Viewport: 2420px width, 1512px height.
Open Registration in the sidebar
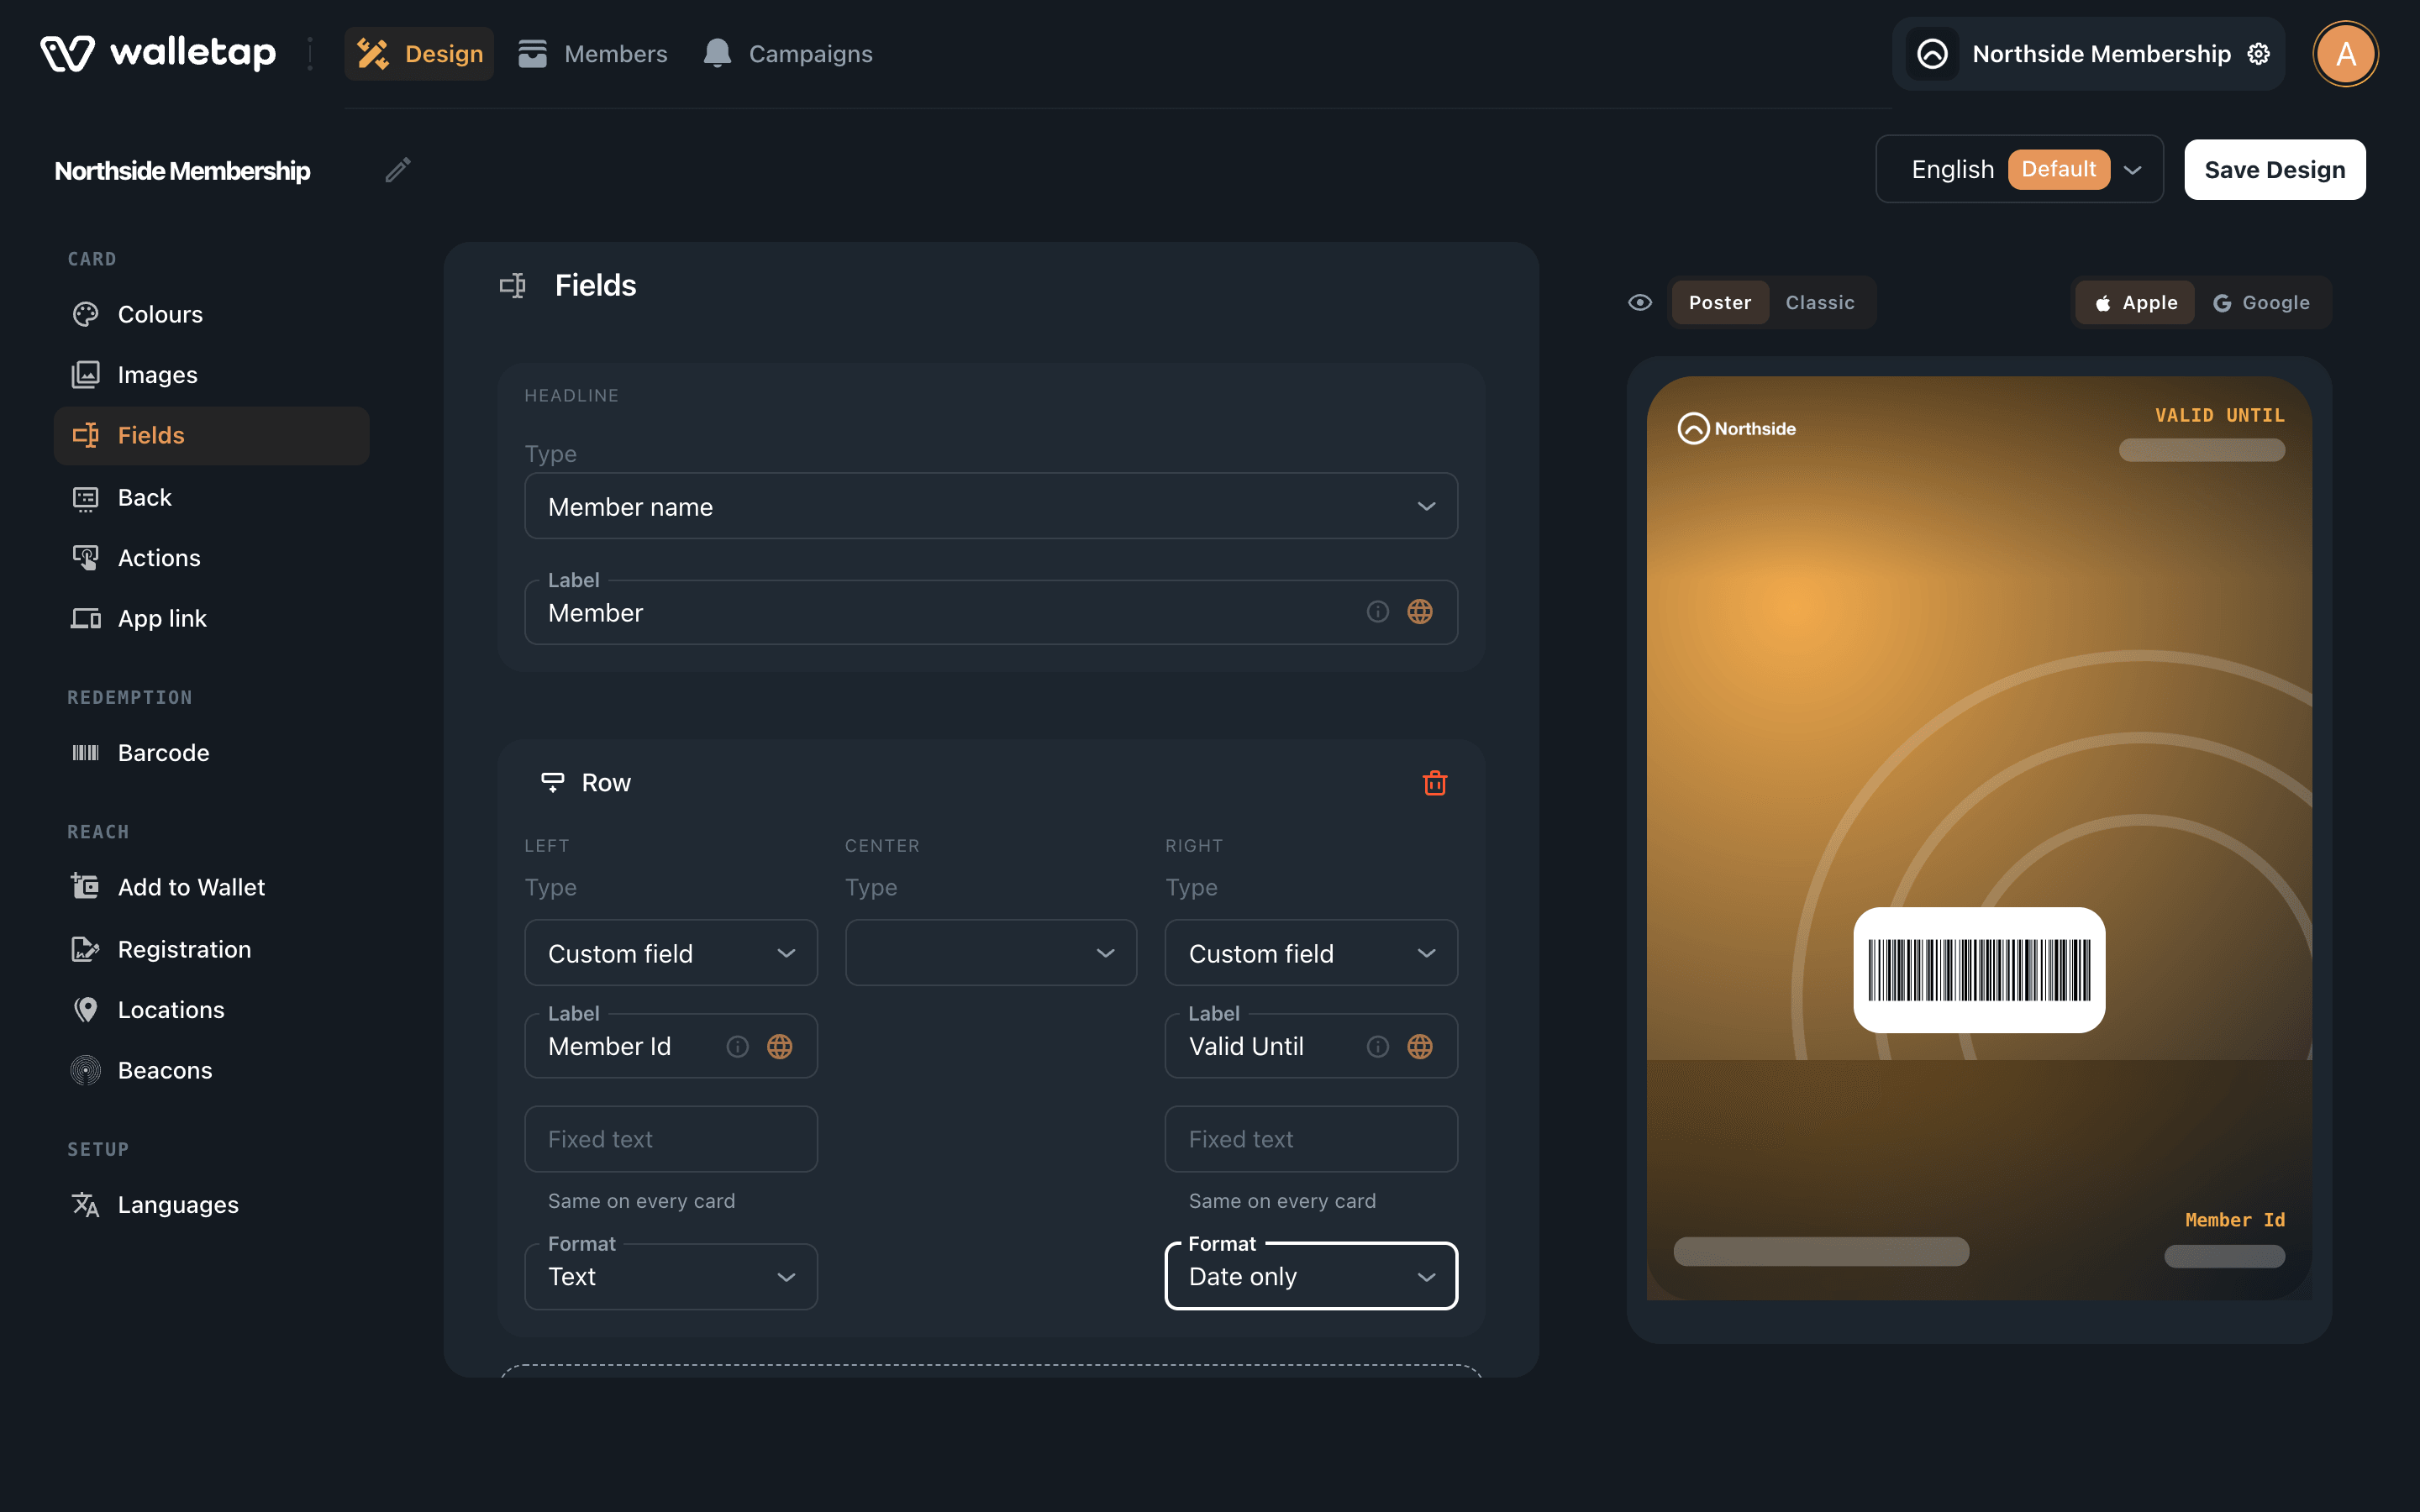211,950
